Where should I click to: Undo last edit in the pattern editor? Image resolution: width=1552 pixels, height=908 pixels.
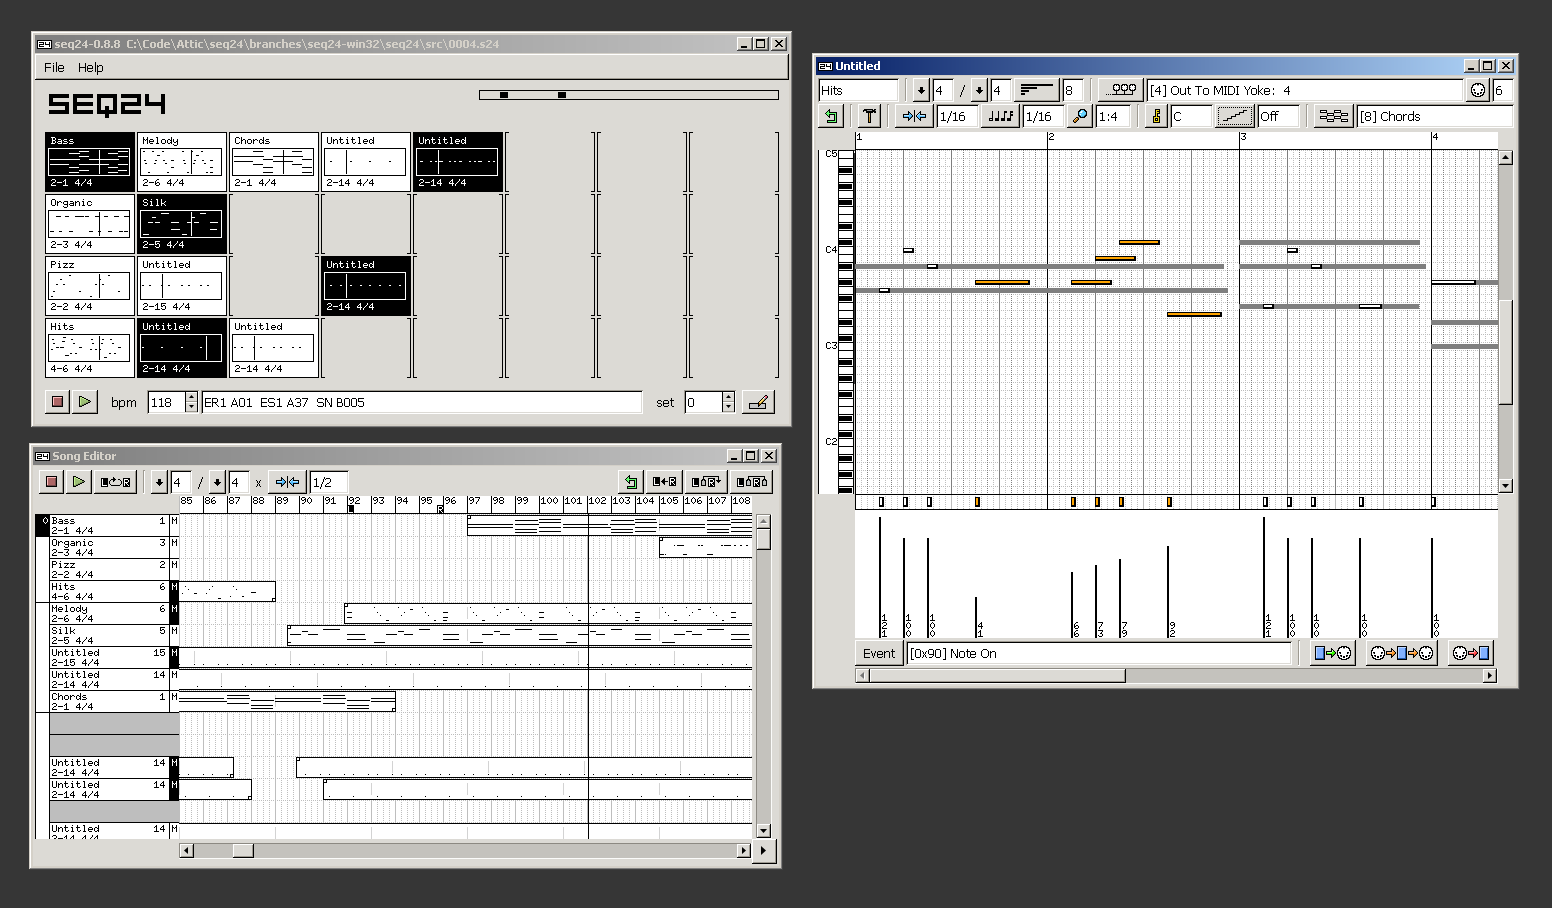[x=831, y=116]
